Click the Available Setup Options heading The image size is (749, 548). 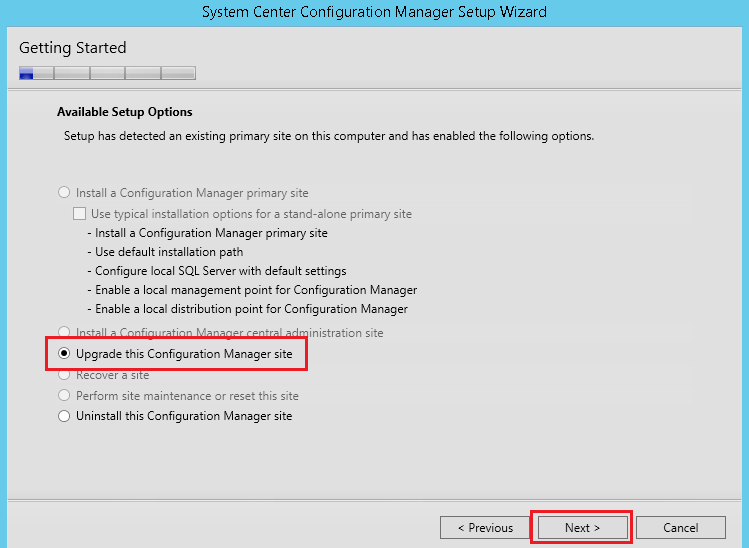(125, 112)
